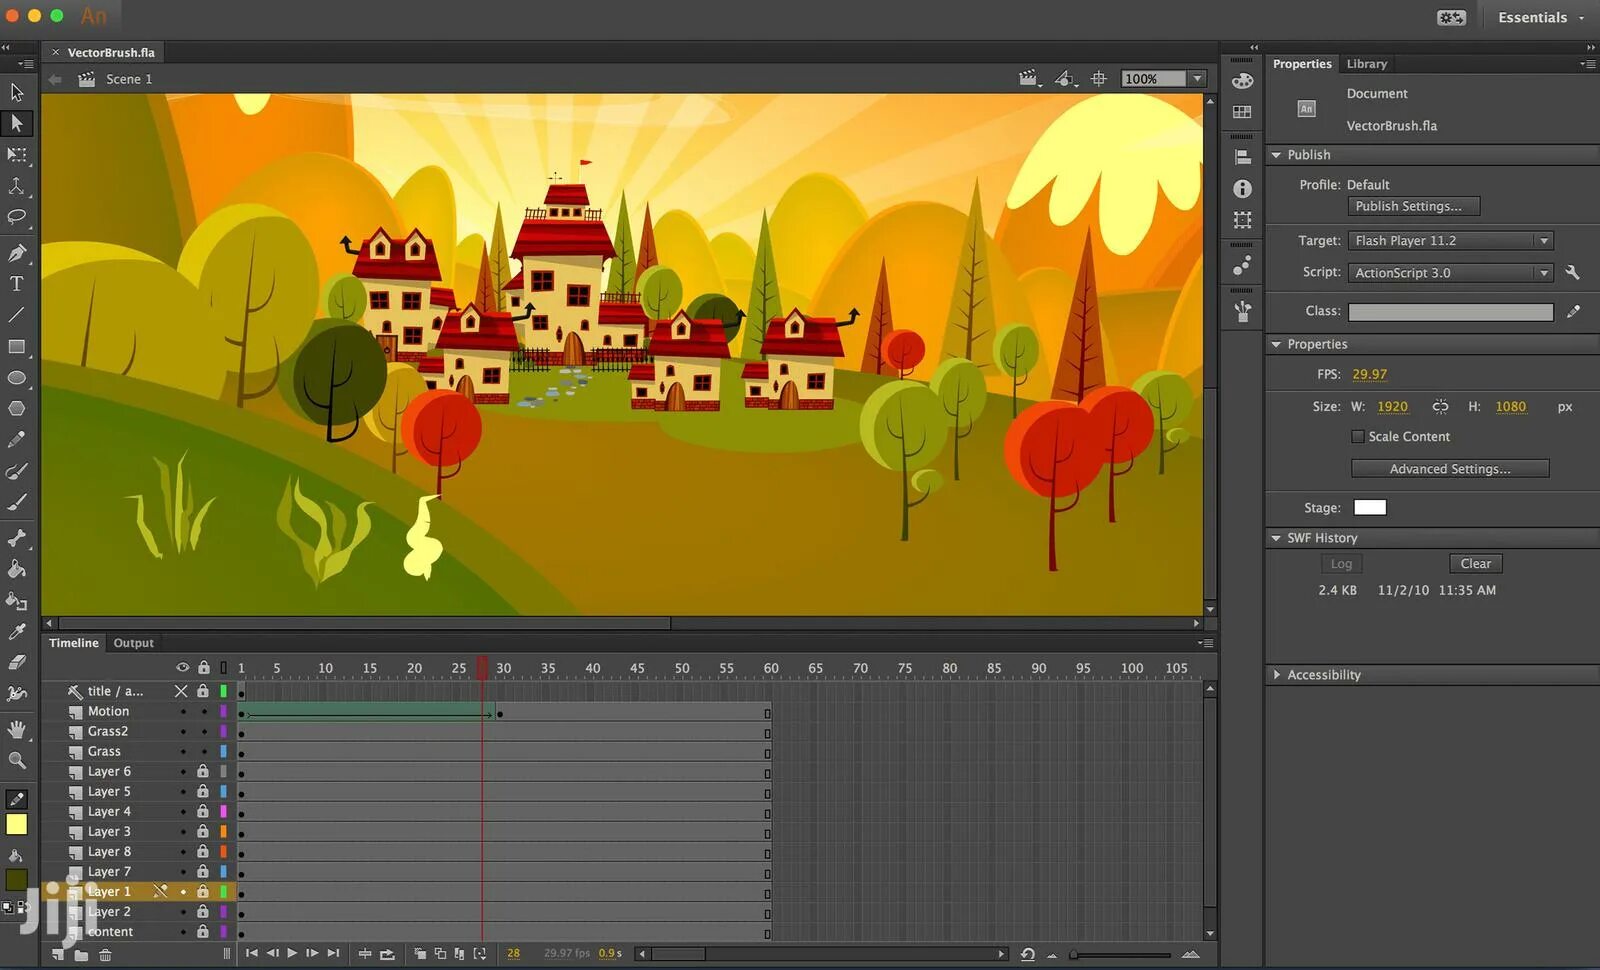Image resolution: width=1600 pixels, height=970 pixels.
Task: Open the Edit Scene dropdown
Action: [x=1029, y=79]
